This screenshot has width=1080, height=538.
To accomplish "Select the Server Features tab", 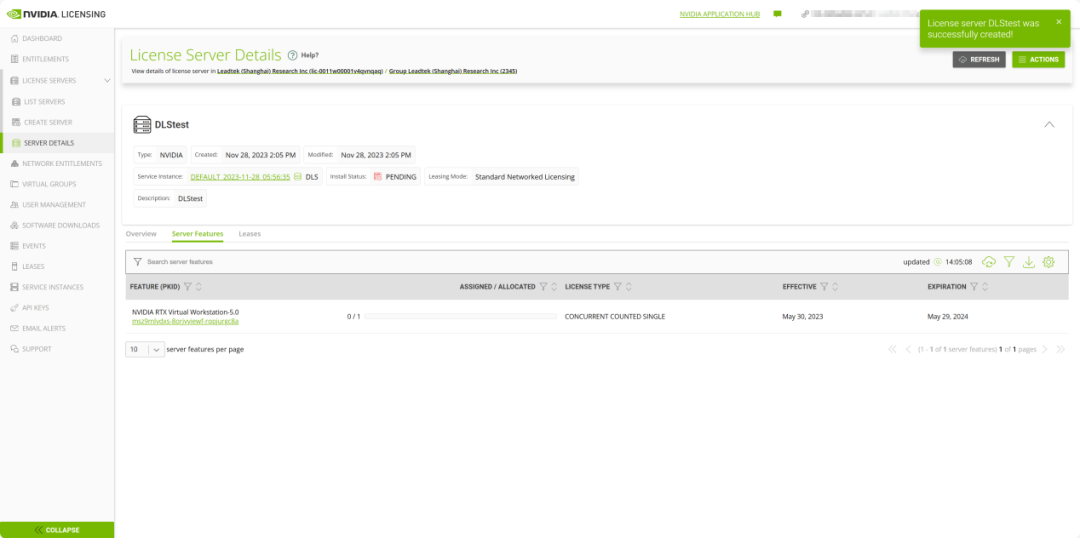I will click(198, 234).
